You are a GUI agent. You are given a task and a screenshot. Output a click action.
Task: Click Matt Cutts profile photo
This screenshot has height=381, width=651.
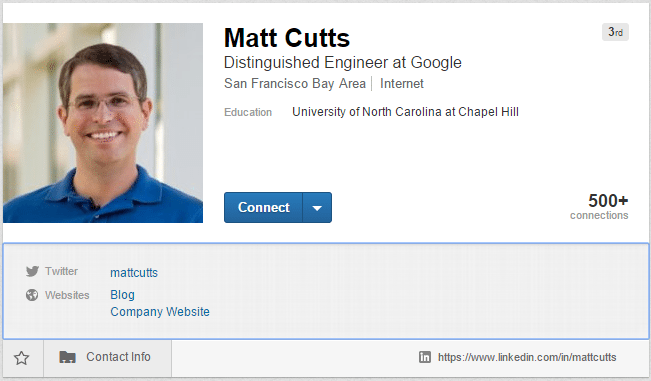pyautogui.click(x=103, y=123)
